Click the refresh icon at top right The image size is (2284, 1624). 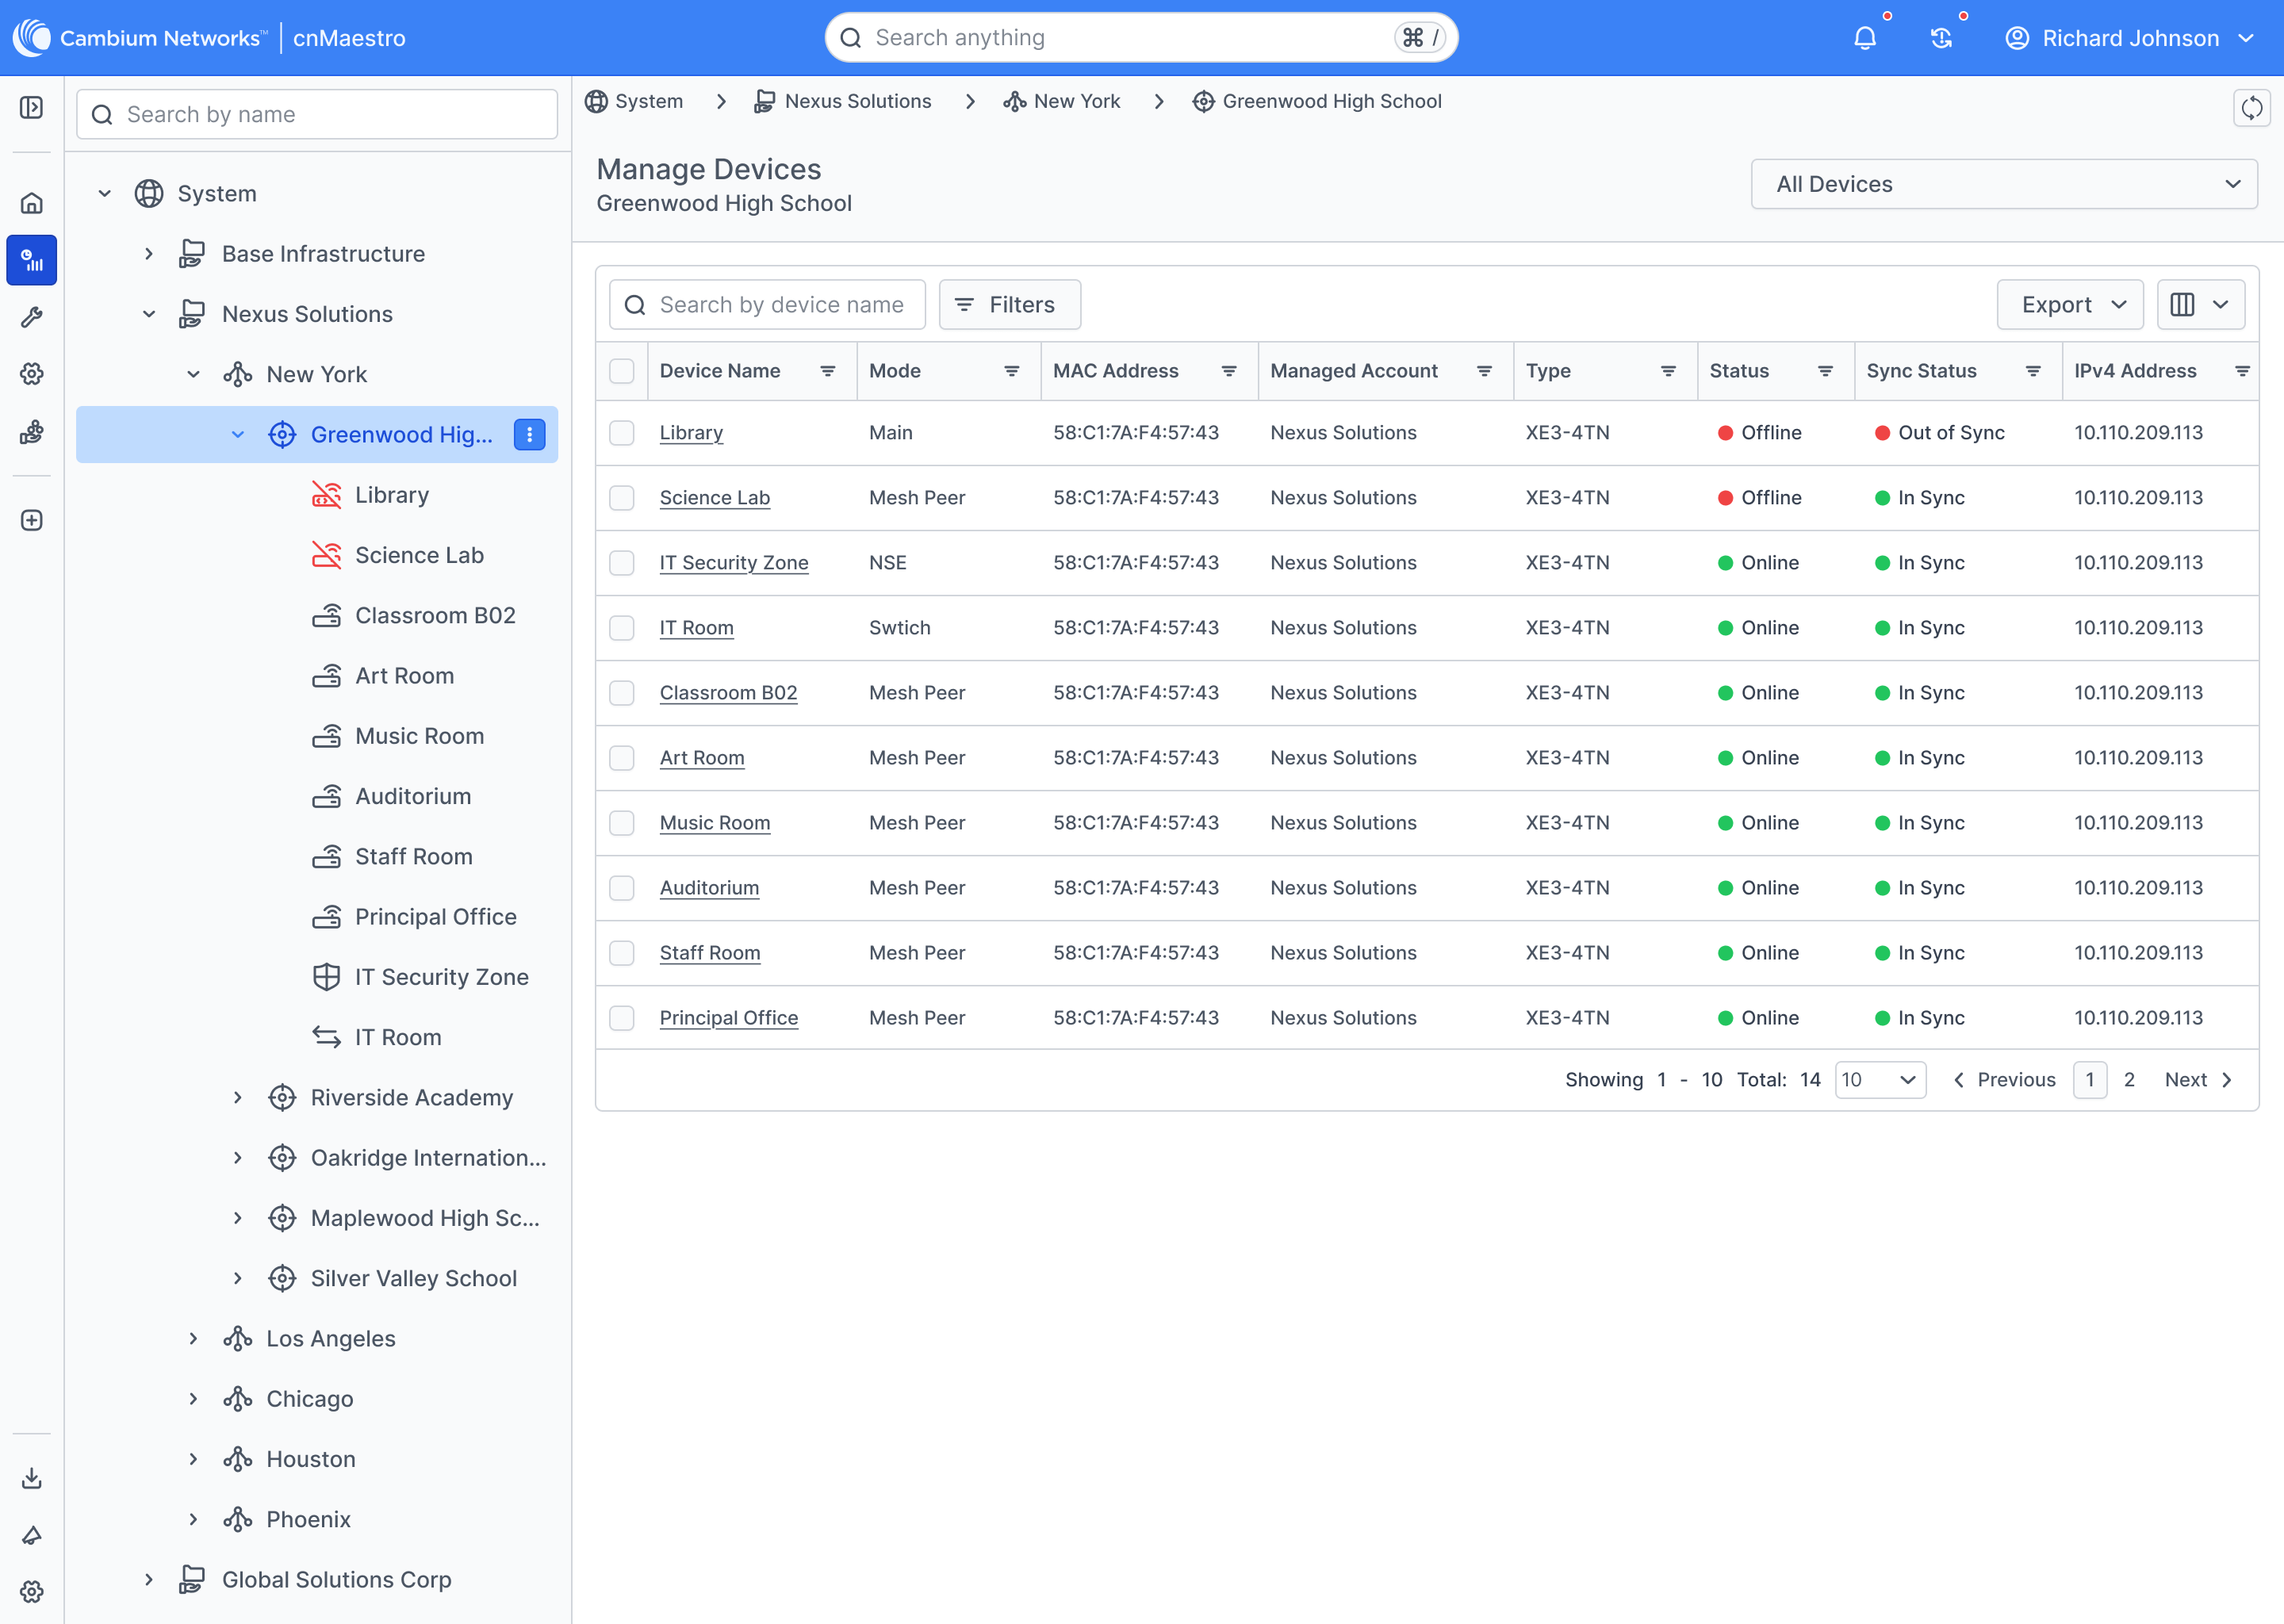coord(2251,107)
